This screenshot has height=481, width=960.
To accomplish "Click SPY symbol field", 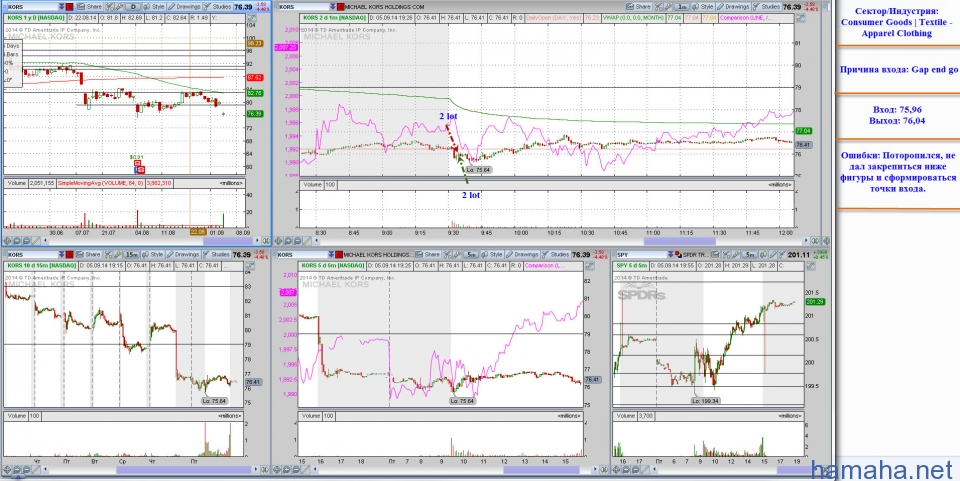I will tap(642, 255).
